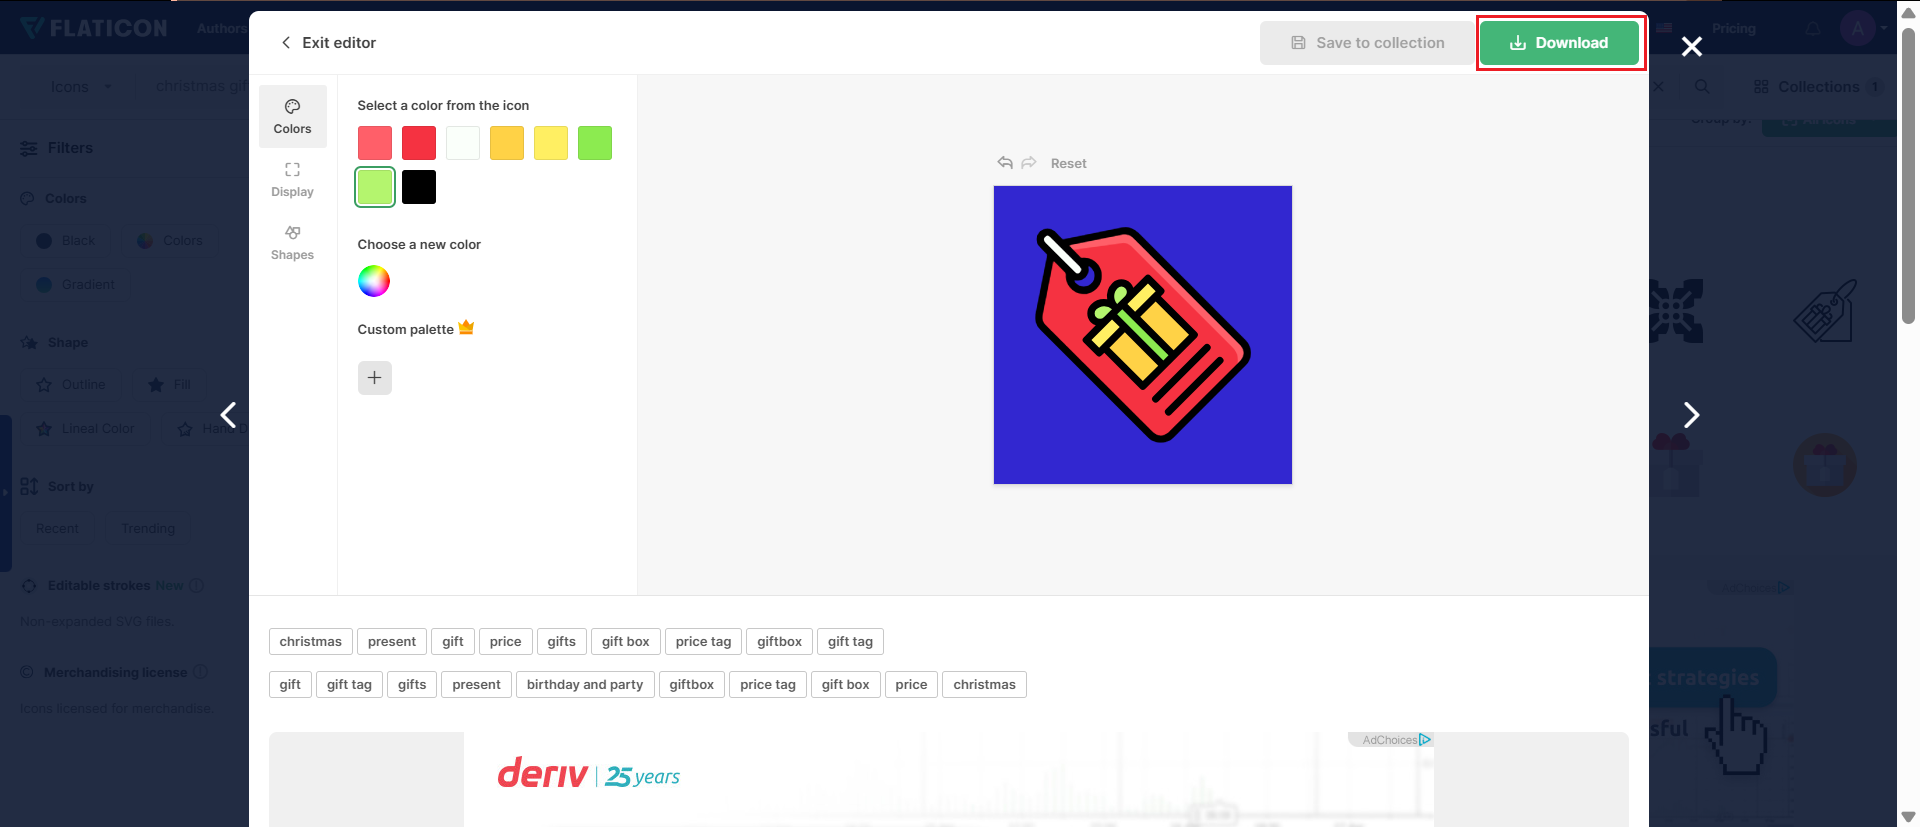
Task: Select the bright red color swatch
Action: [x=419, y=143]
